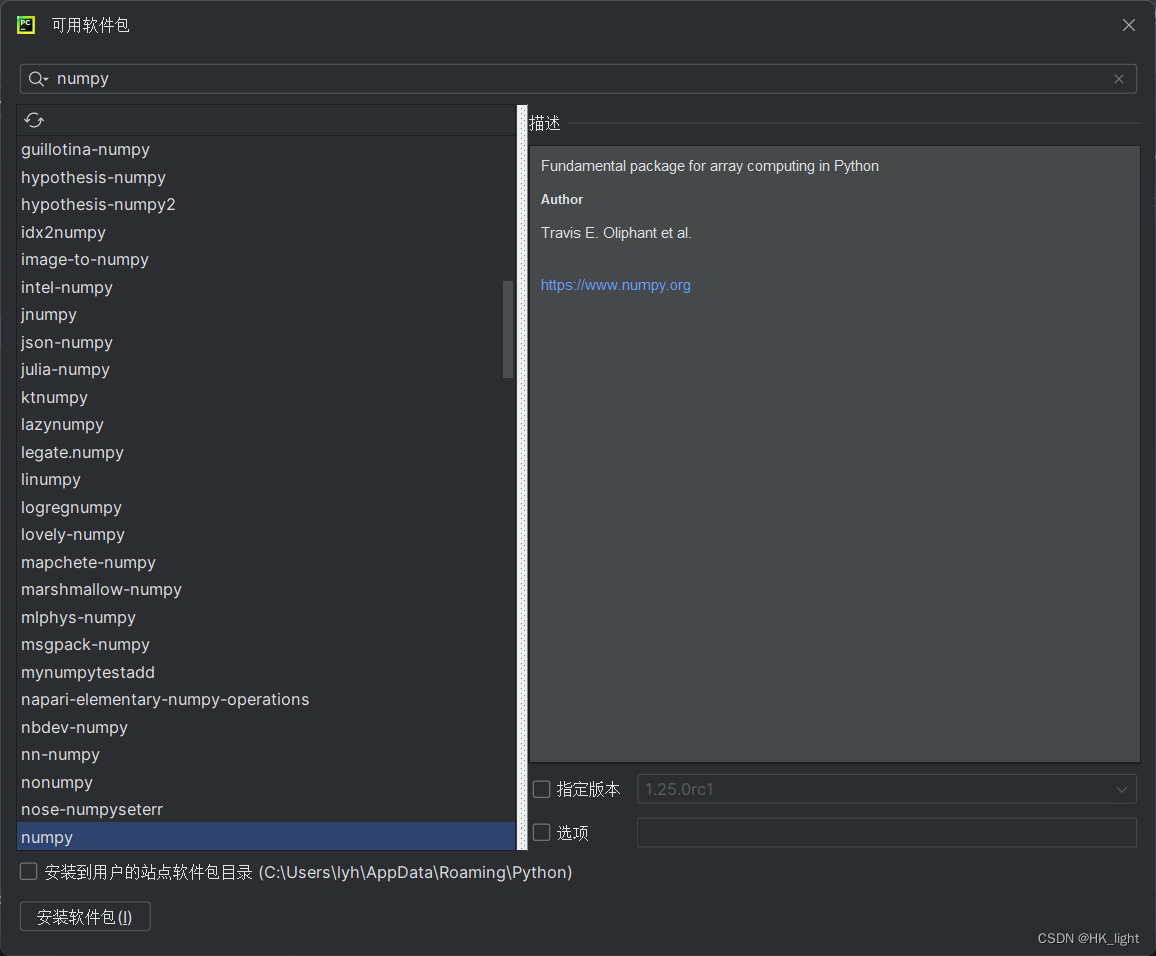Click the Fundamental package description text
The image size is (1156, 956).
[710, 166]
